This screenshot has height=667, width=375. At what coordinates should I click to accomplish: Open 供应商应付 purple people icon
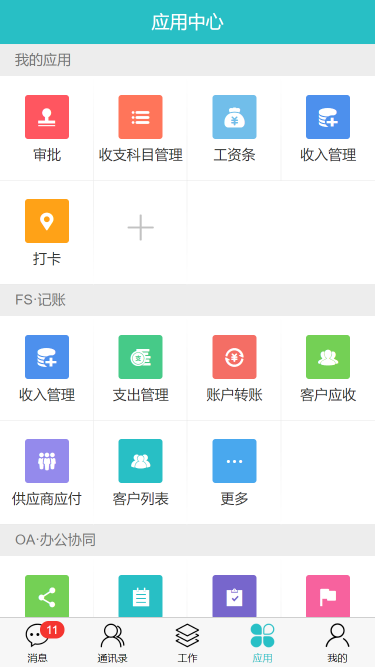[x=47, y=461]
